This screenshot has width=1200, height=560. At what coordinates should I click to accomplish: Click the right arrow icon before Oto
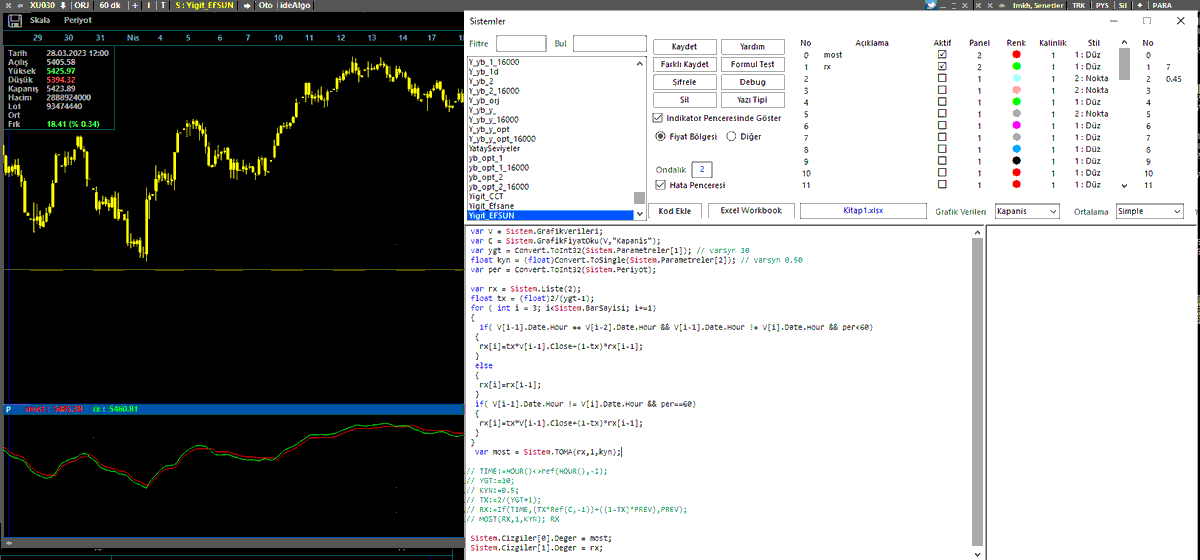pos(247,5)
